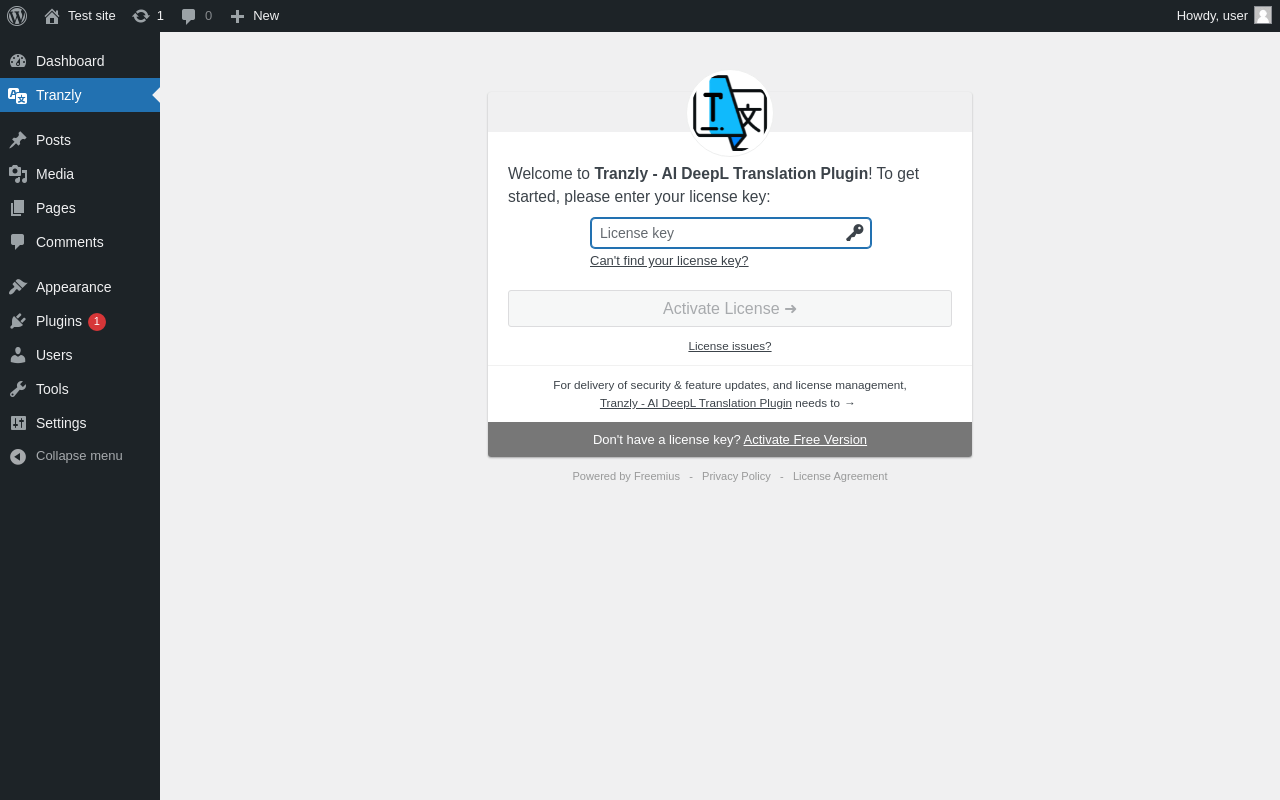Viewport: 1280px width, 800px height.
Task: Open the Tools menu item
Action: (x=80, y=389)
